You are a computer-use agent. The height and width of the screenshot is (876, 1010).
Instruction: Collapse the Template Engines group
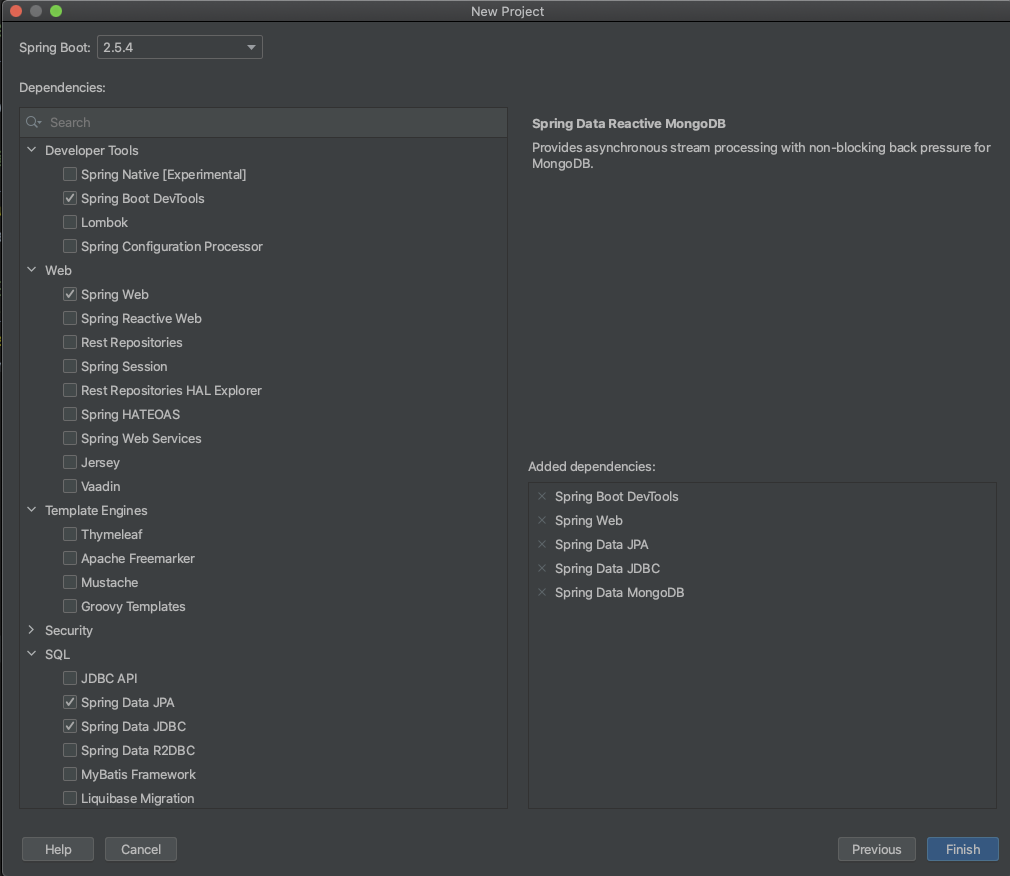pyautogui.click(x=32, y=509)
